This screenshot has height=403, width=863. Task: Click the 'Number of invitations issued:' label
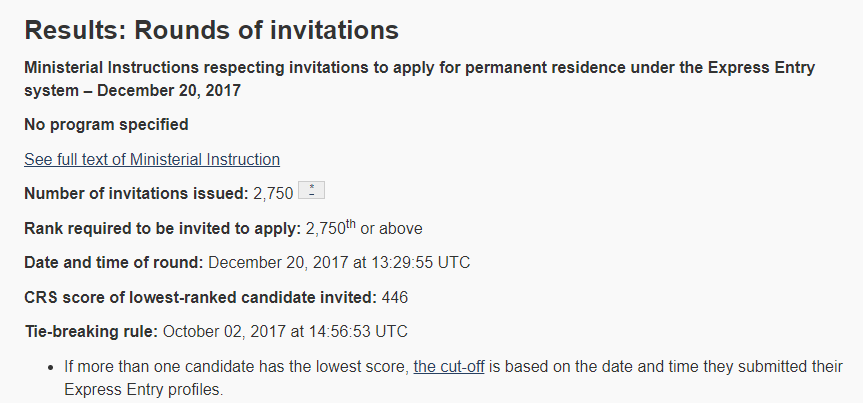(136, 194)
